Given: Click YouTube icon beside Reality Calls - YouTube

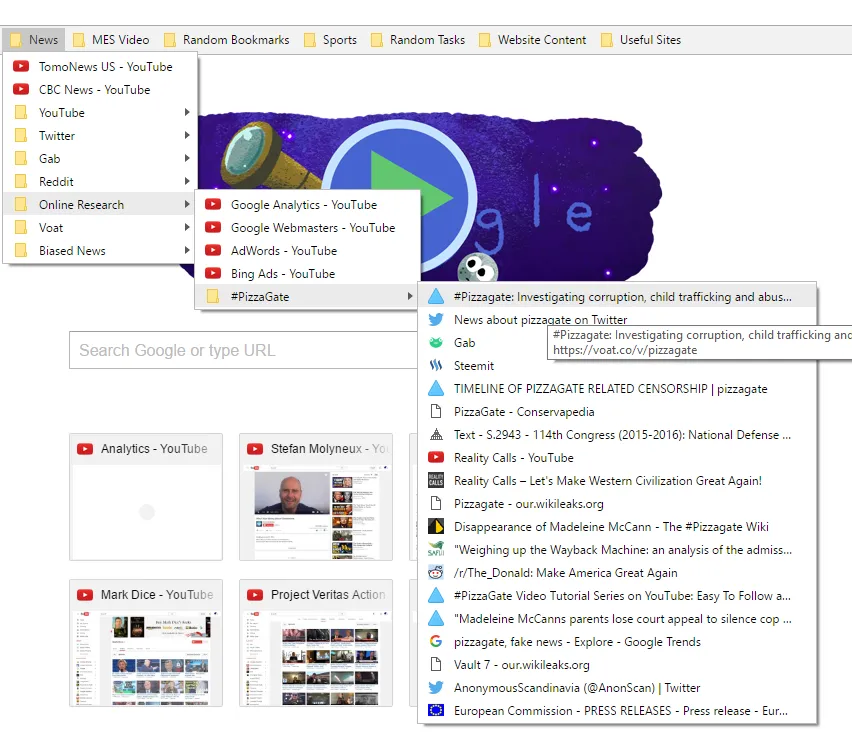Looking at the screenshot, I should 436,457.
